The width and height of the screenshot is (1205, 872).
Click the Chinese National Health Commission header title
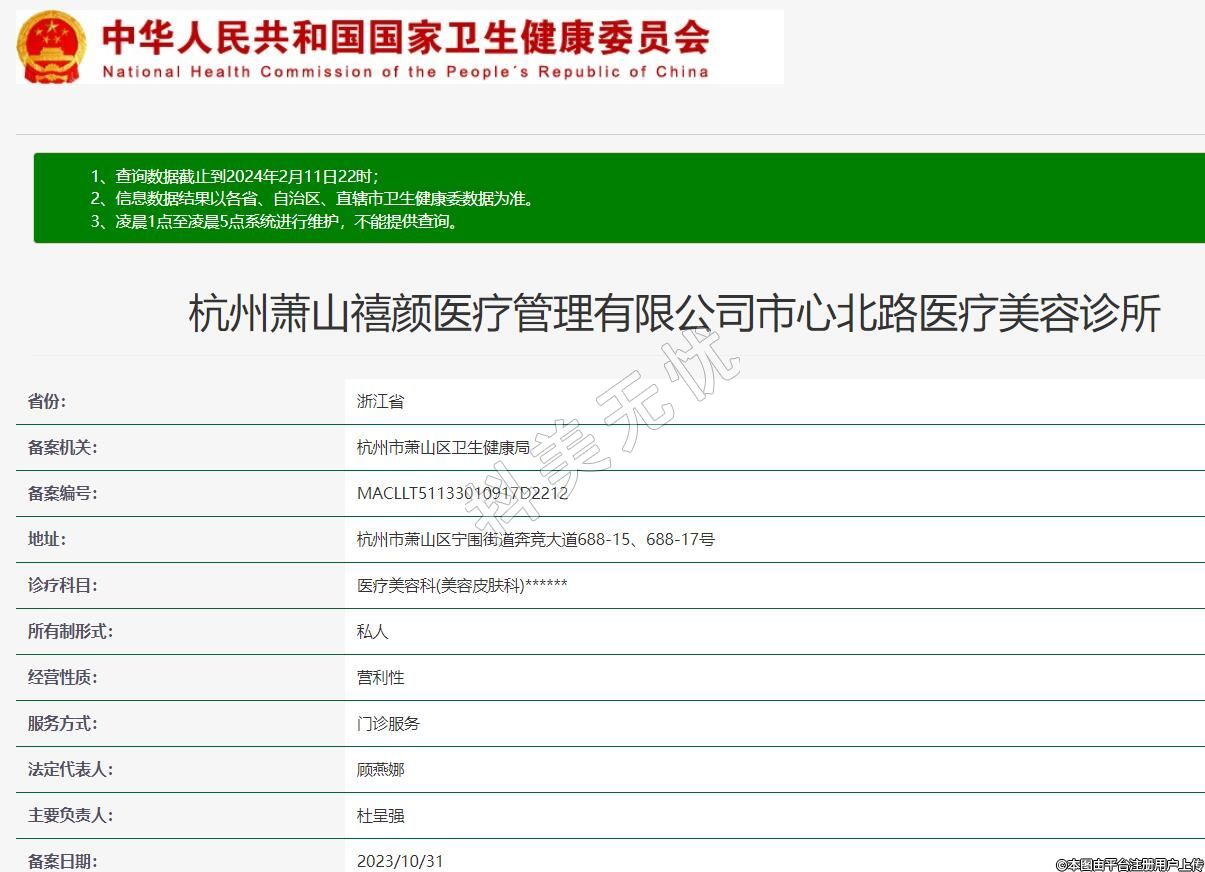tap(405, 37)
